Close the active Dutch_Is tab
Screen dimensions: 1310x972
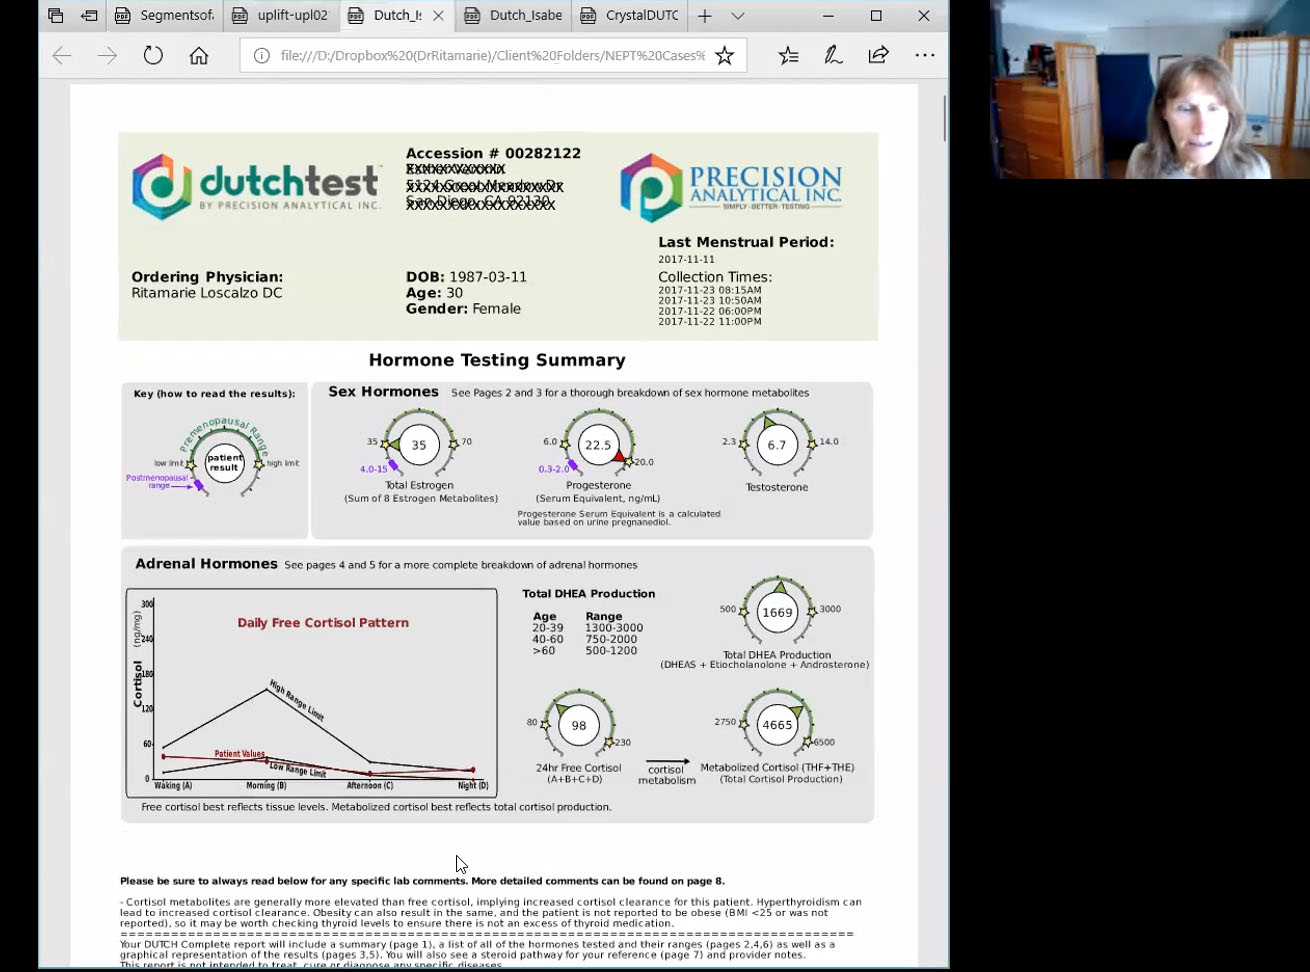click(437, 16)
